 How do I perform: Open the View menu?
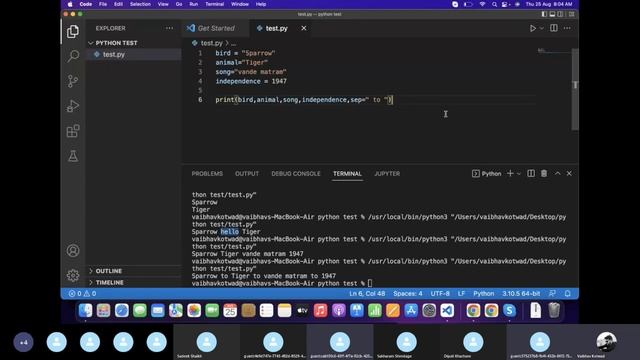pos(163,4)
